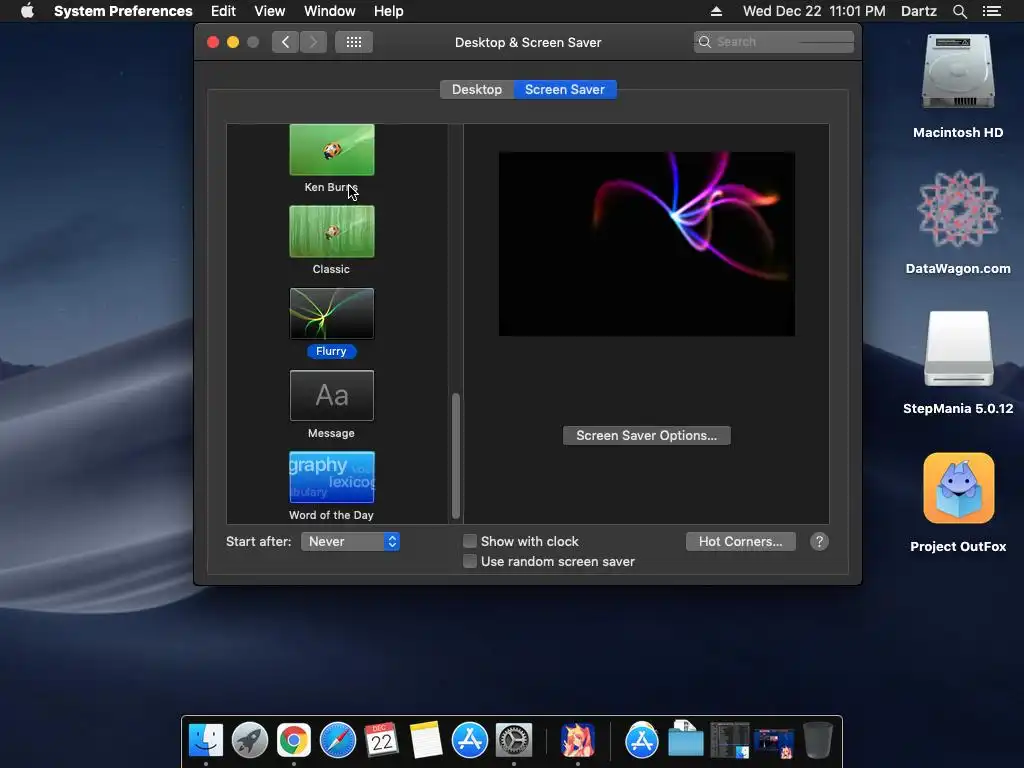1024x768 pixels.
Task: Select the Ken Burns screen saver thumbnail
Action: pyautogui.click(x=332, y=150)
